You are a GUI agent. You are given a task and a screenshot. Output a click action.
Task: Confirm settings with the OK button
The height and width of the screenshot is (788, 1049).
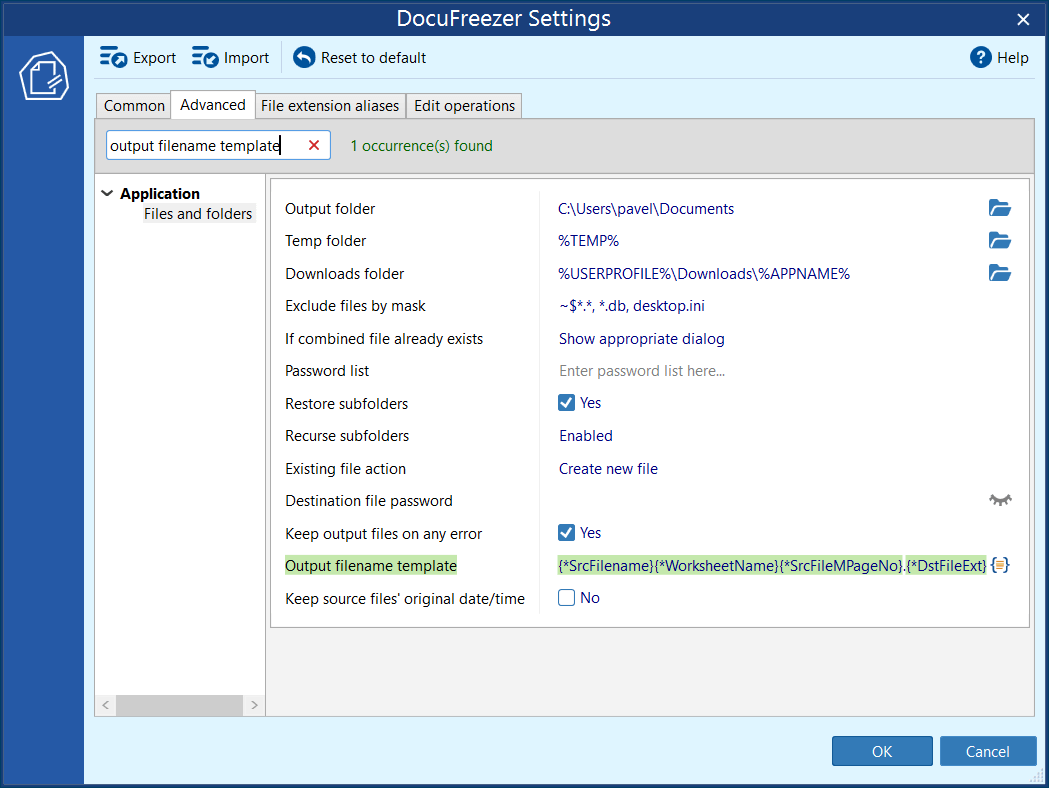pos(881,751)
